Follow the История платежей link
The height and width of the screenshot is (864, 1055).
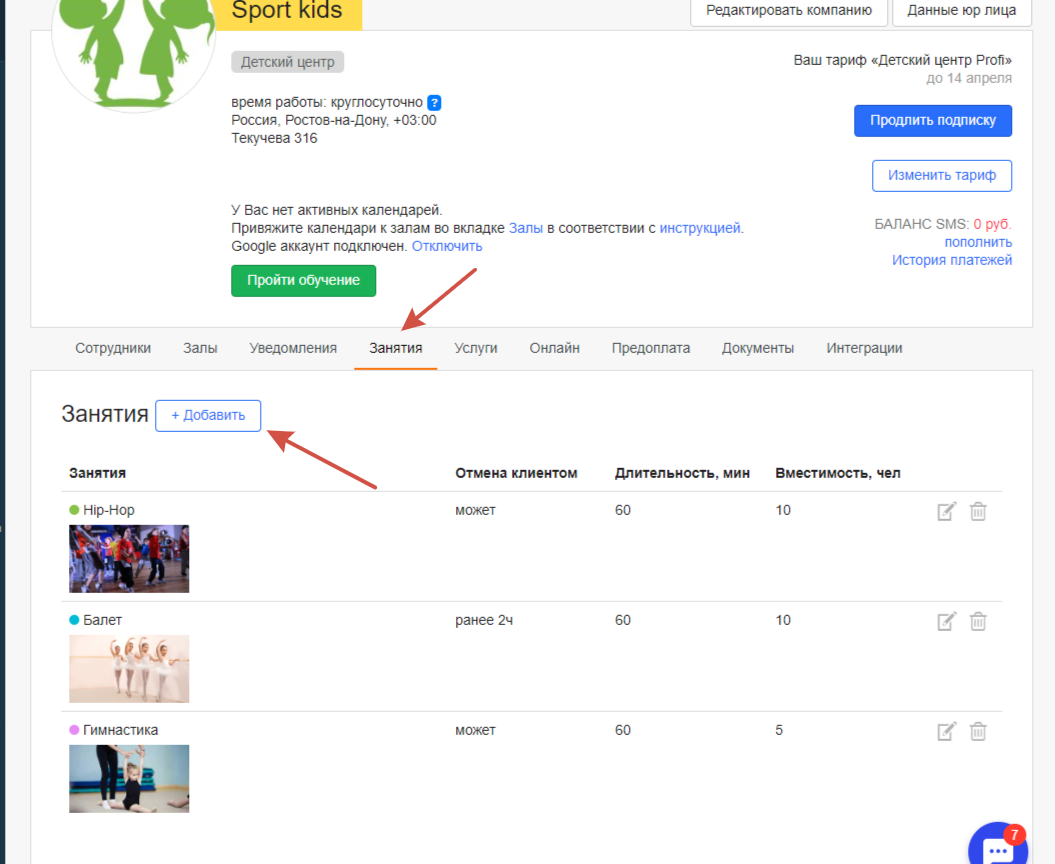(x=951, y=260)
